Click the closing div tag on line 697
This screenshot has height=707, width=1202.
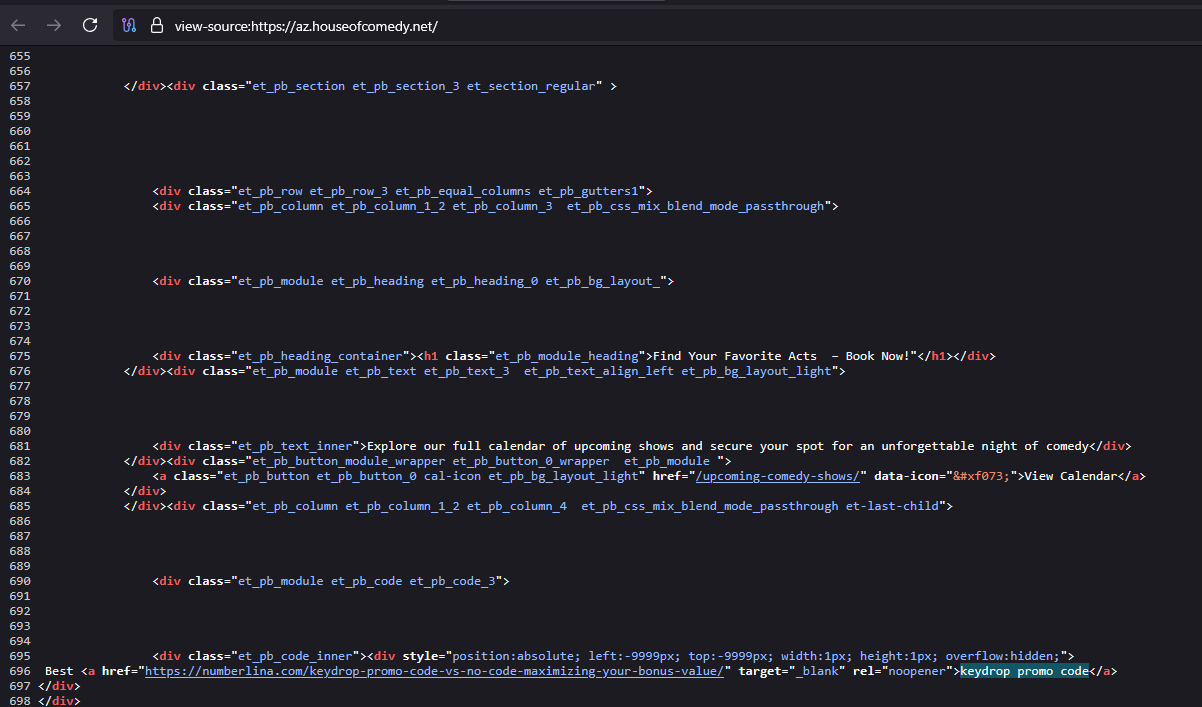[59, 686]
